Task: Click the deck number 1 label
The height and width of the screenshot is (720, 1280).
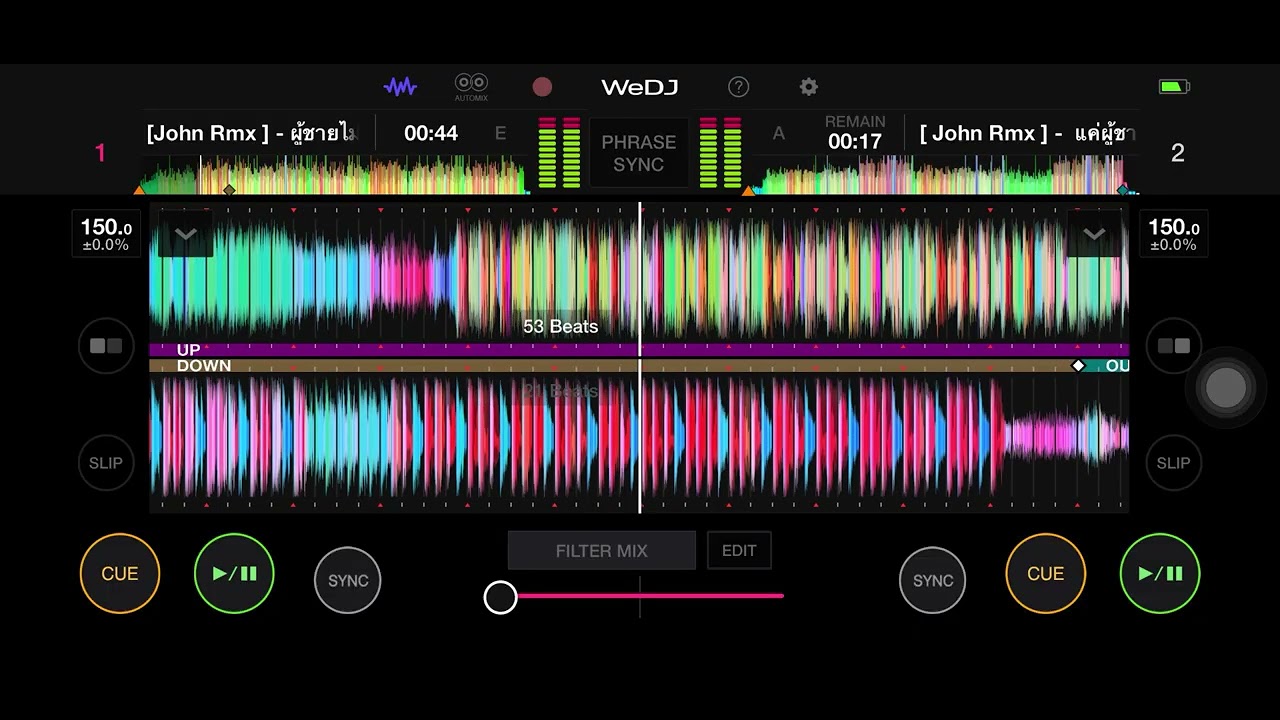Action: coord(100,153)
